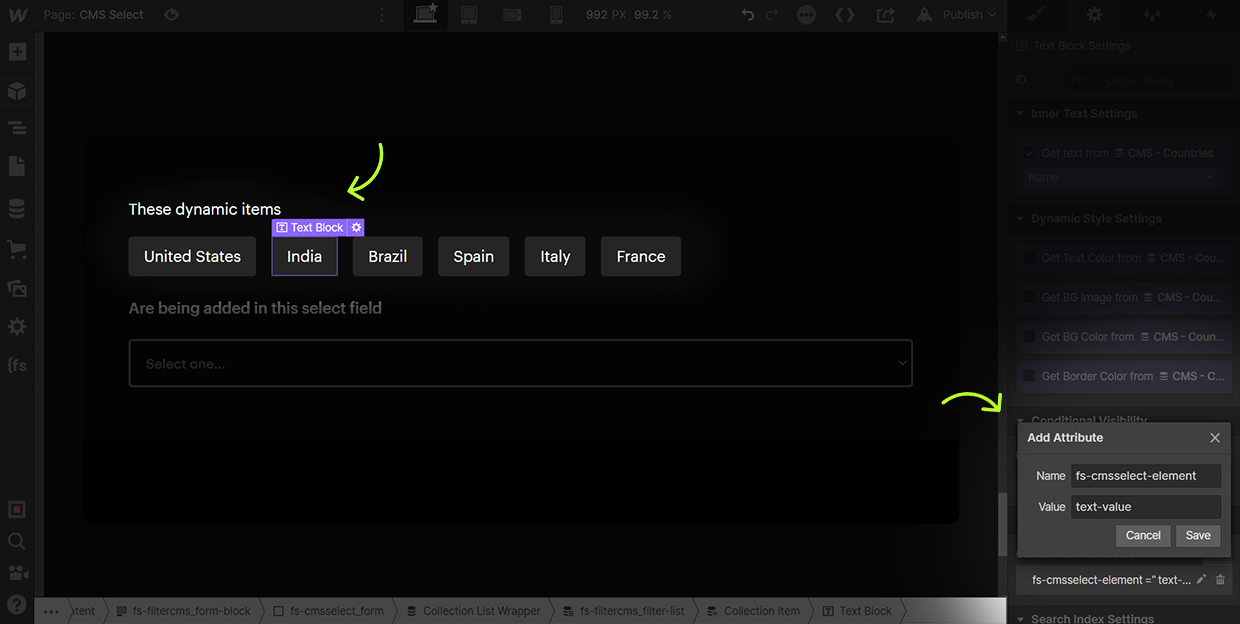1240x624 pixels.
Task: Switch to the Element Settings gear tab
Action: click(1094, 15)
